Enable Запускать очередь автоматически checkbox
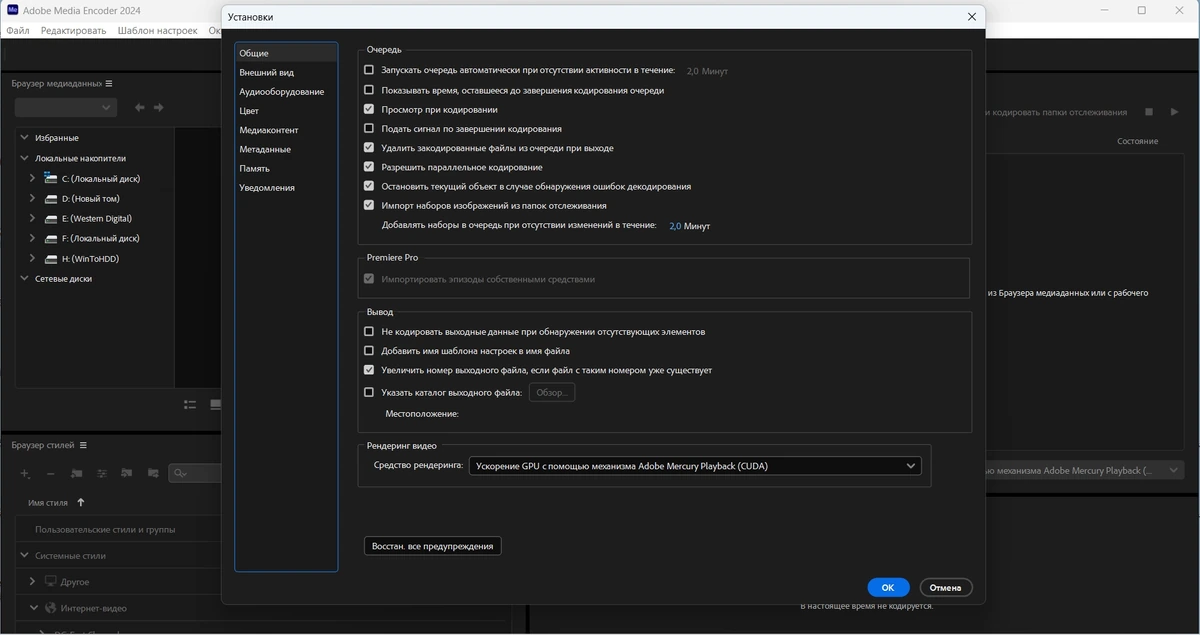This screenshot has height=635, width=1200. (x=369, y=71)
